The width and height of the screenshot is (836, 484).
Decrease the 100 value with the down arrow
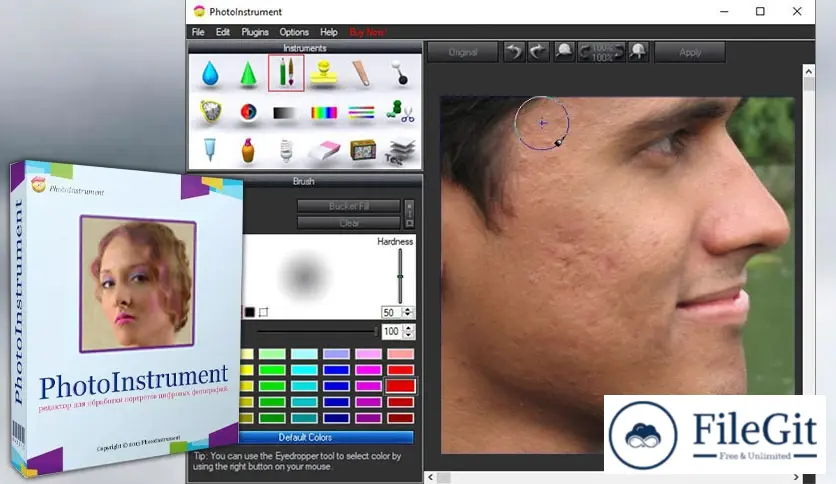408,335
